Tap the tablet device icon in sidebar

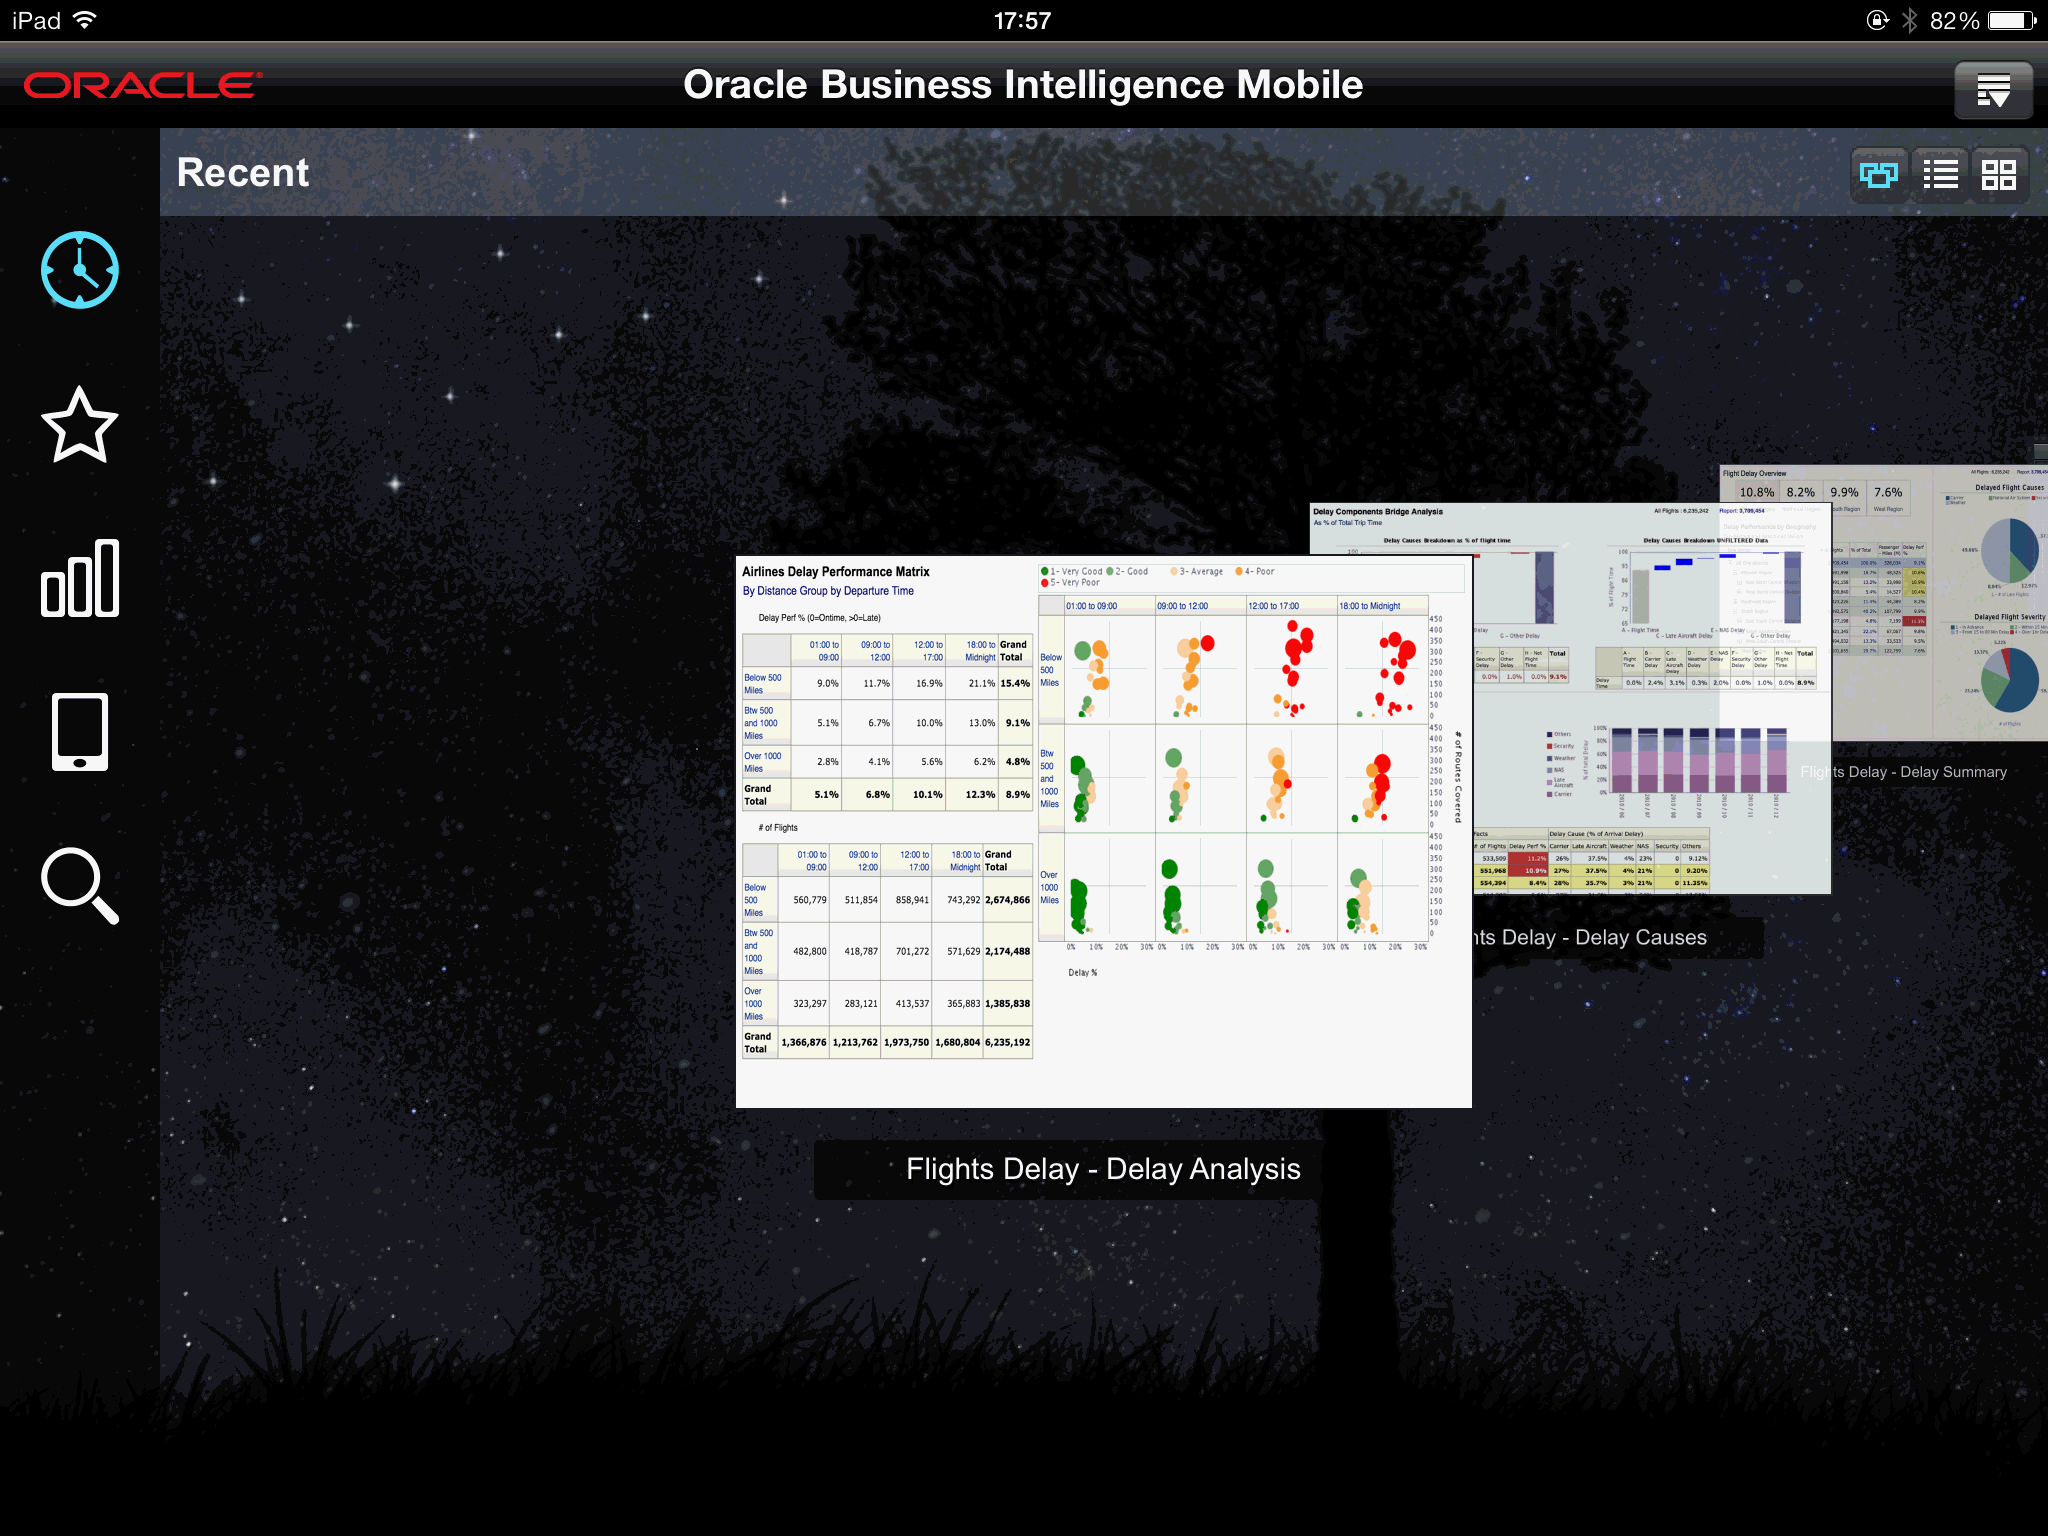pos(80,732)
